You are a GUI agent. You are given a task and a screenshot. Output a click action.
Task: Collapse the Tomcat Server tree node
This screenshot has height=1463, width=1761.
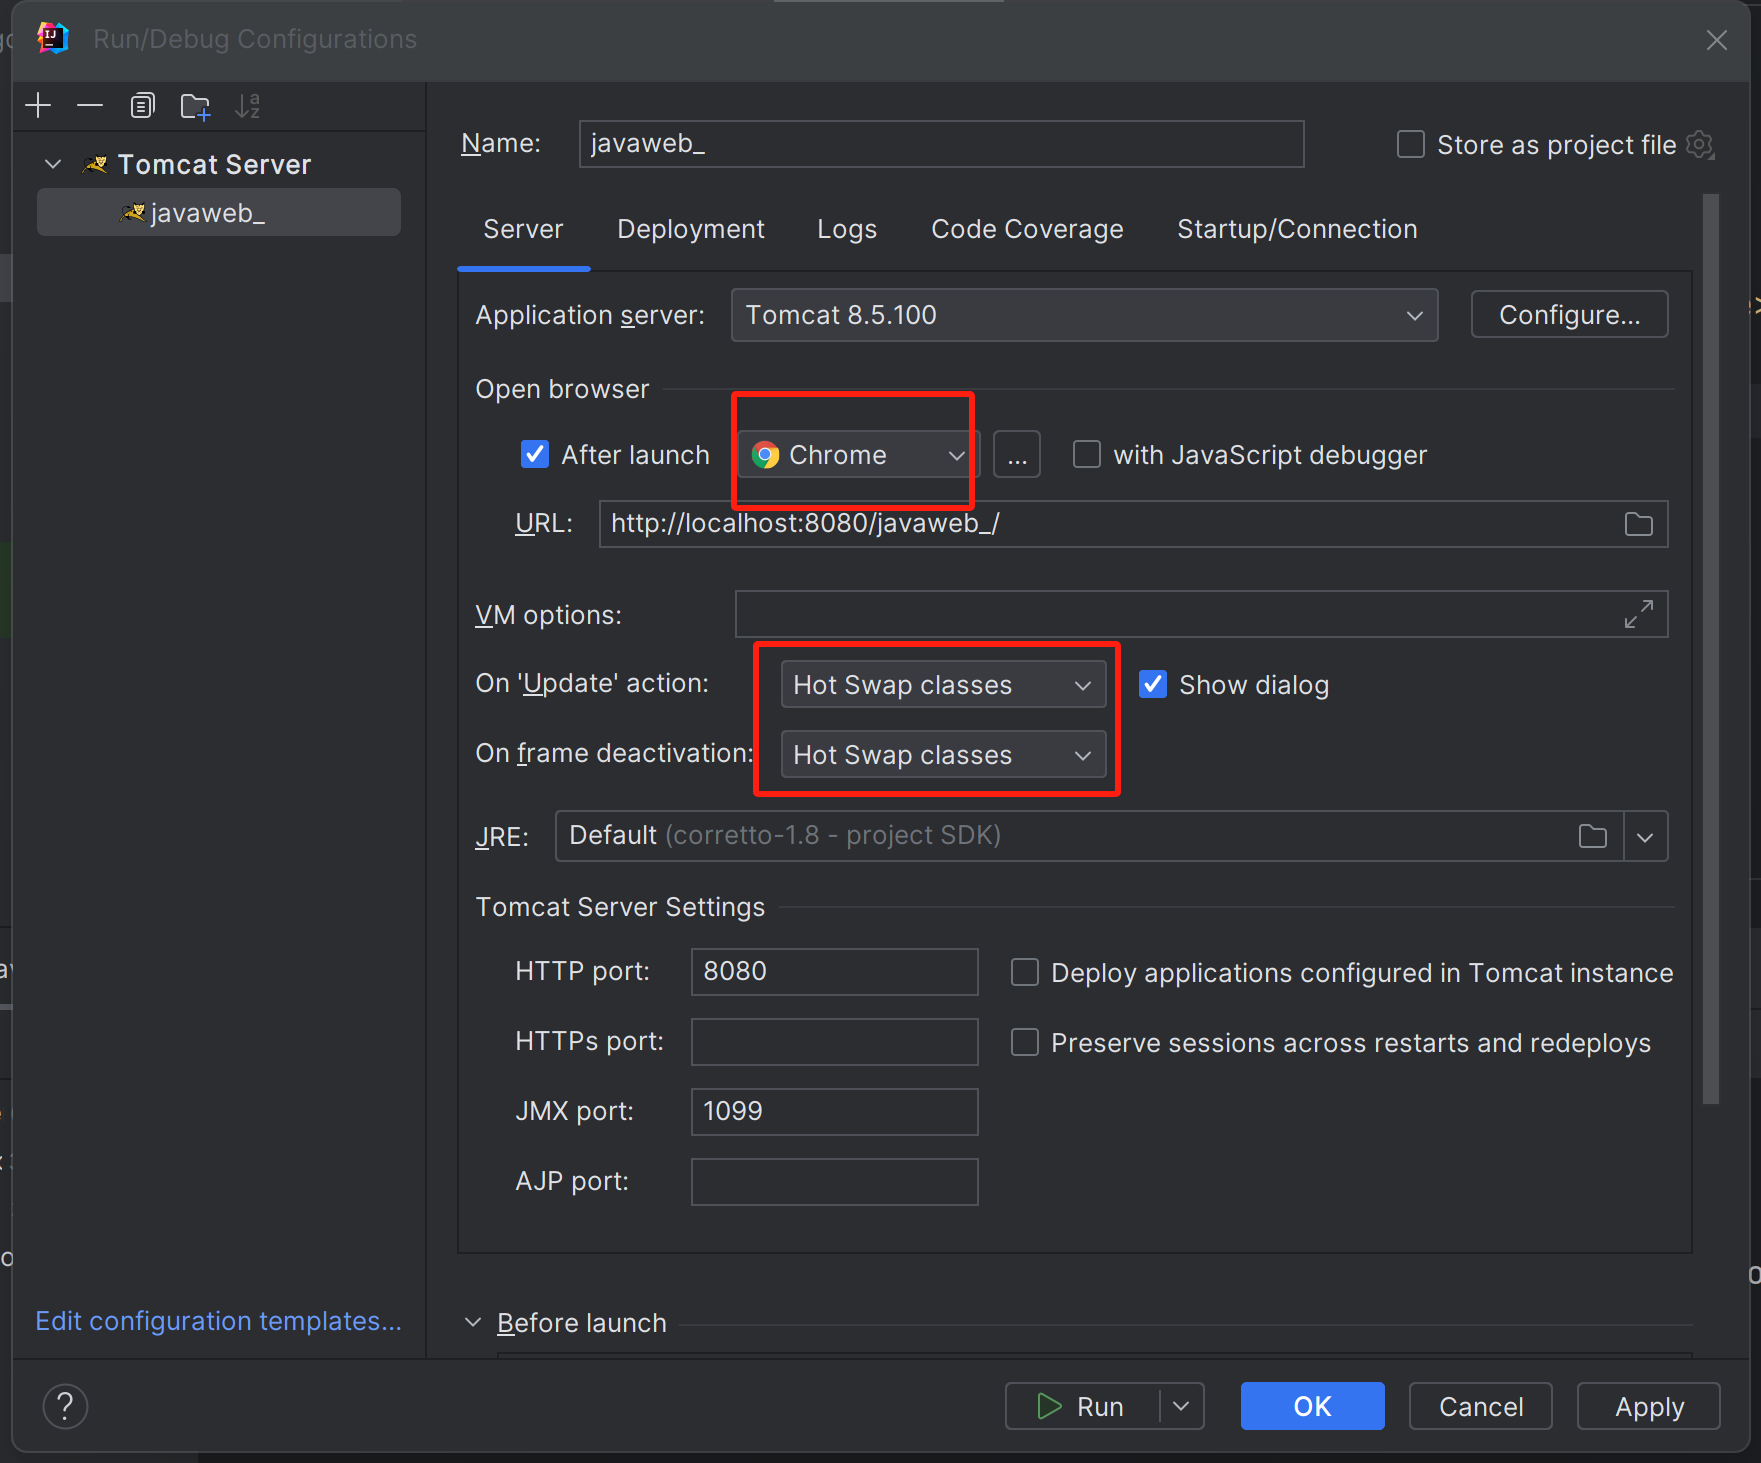pos(53,164)
